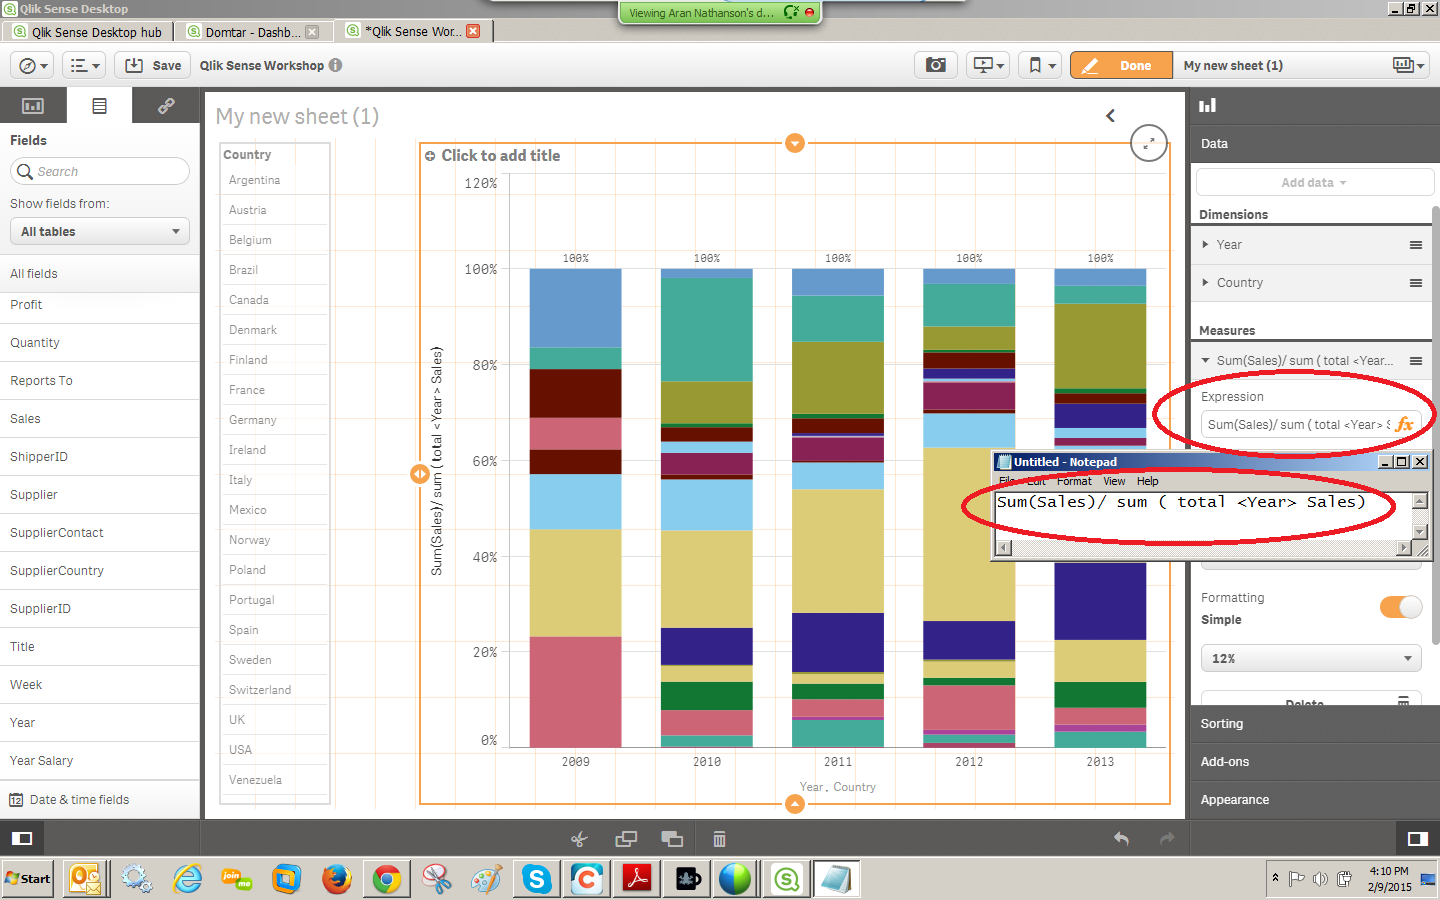Open the expression editor fx icon
This screenshot has width=1440, height=900.
click(1405, 424)
